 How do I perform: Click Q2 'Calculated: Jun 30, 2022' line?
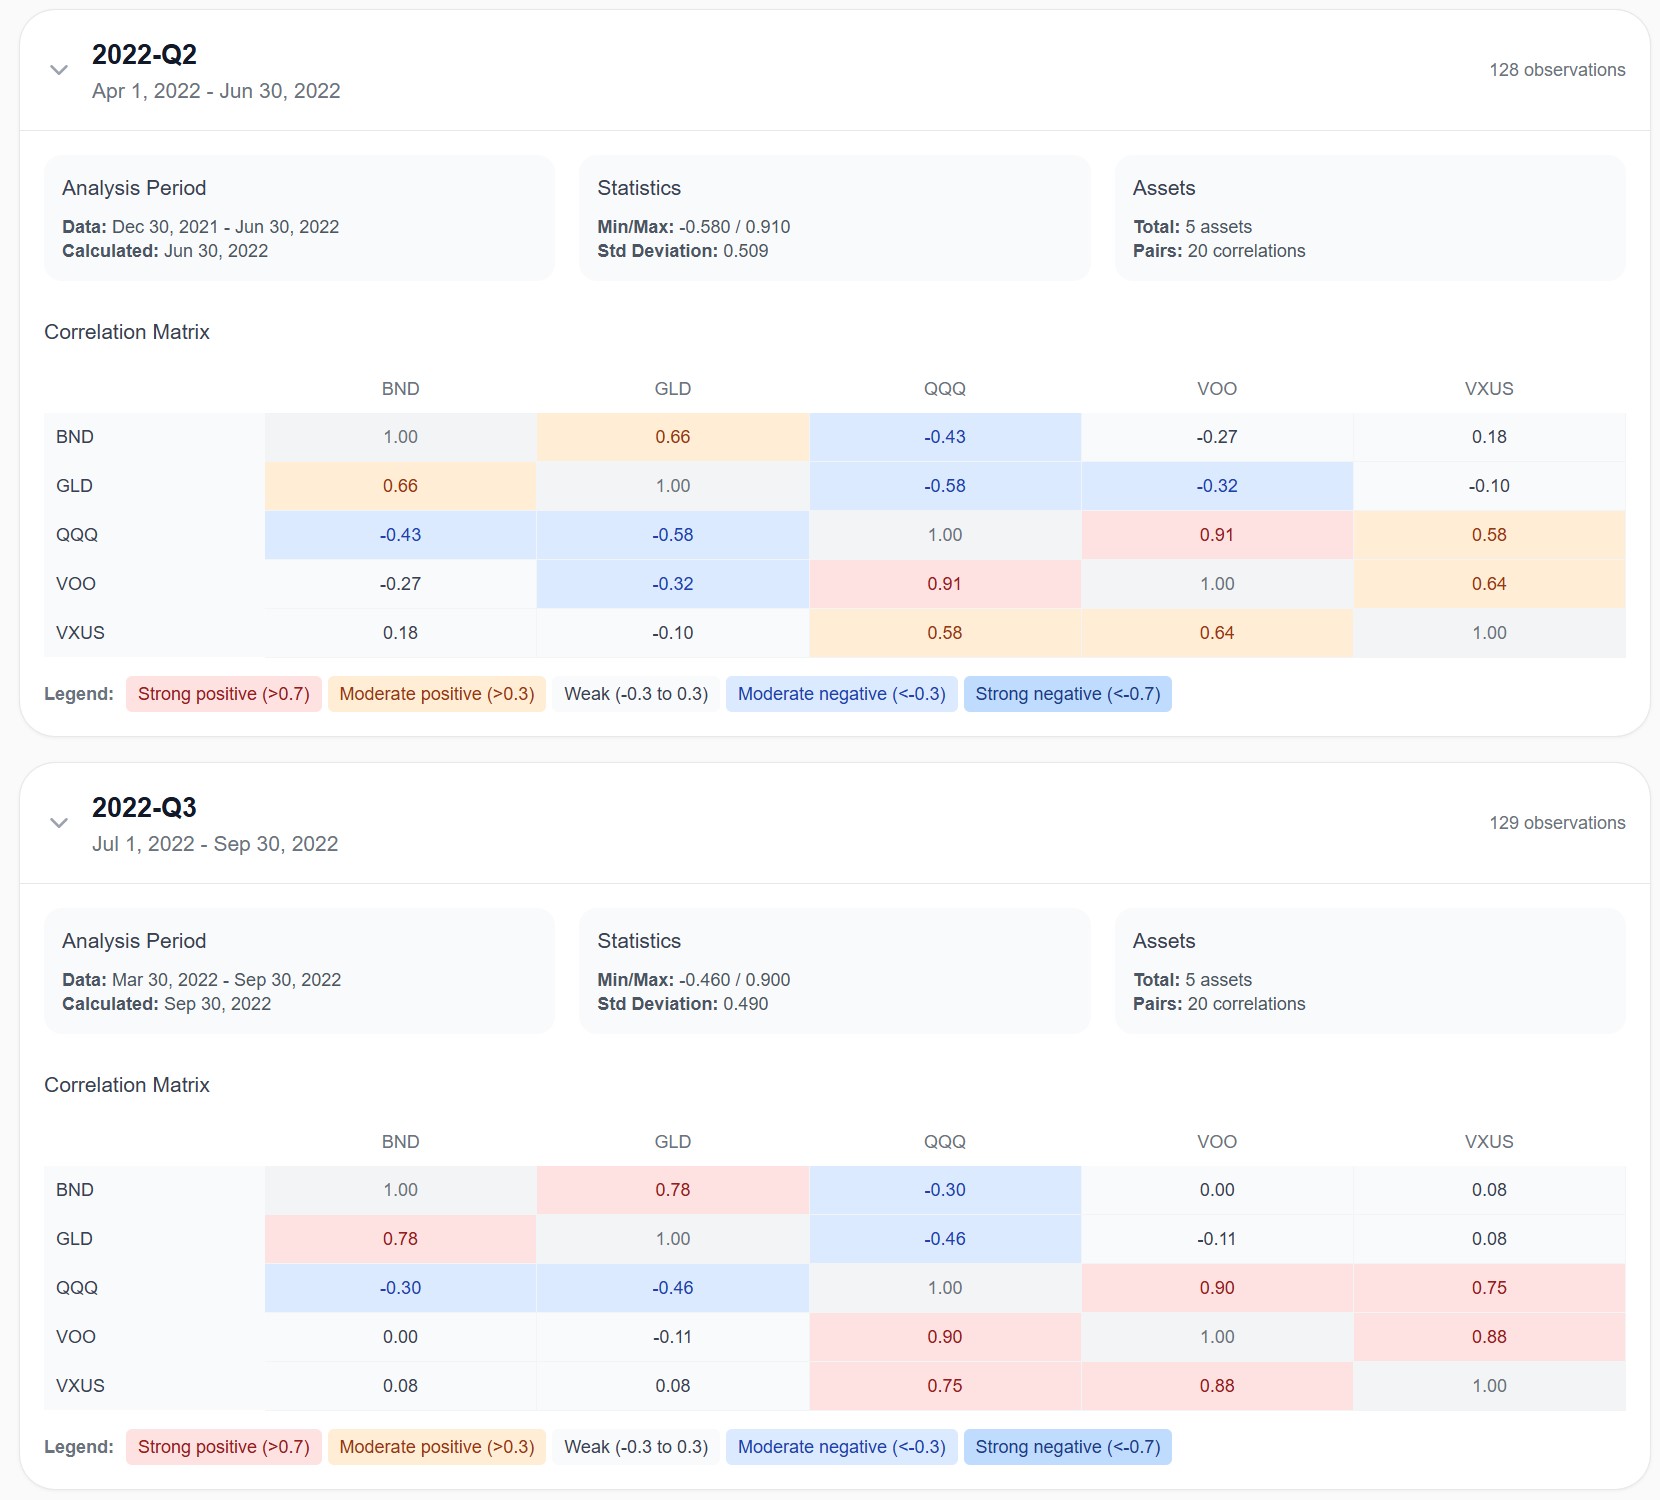(x=165, y=251)
